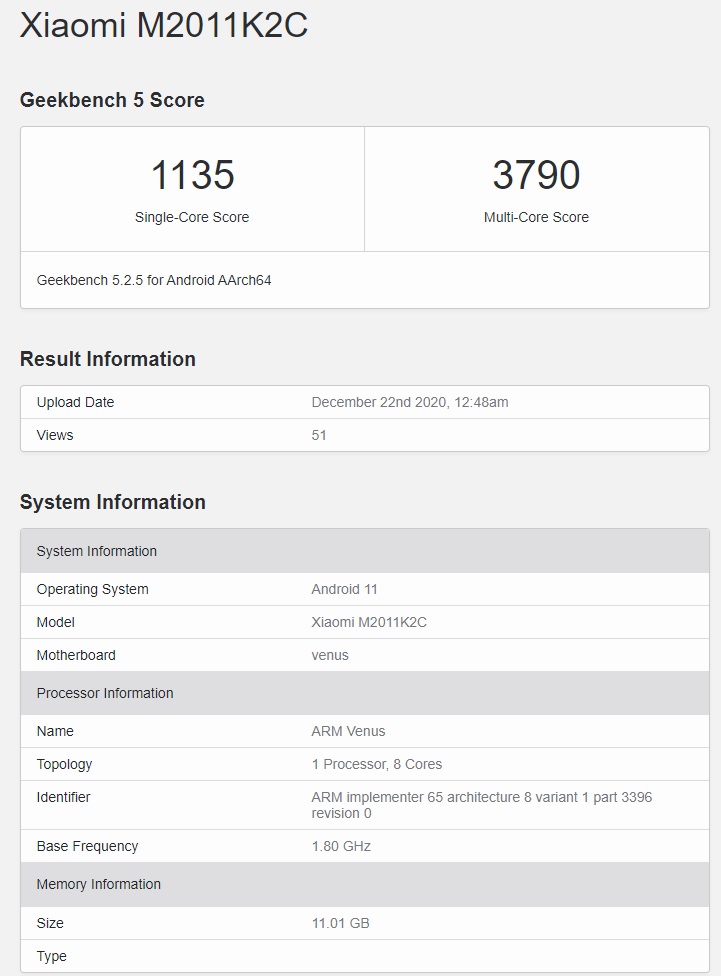
Task: Click the Model value Xiaomi M2011K2C
Action: 369,622
